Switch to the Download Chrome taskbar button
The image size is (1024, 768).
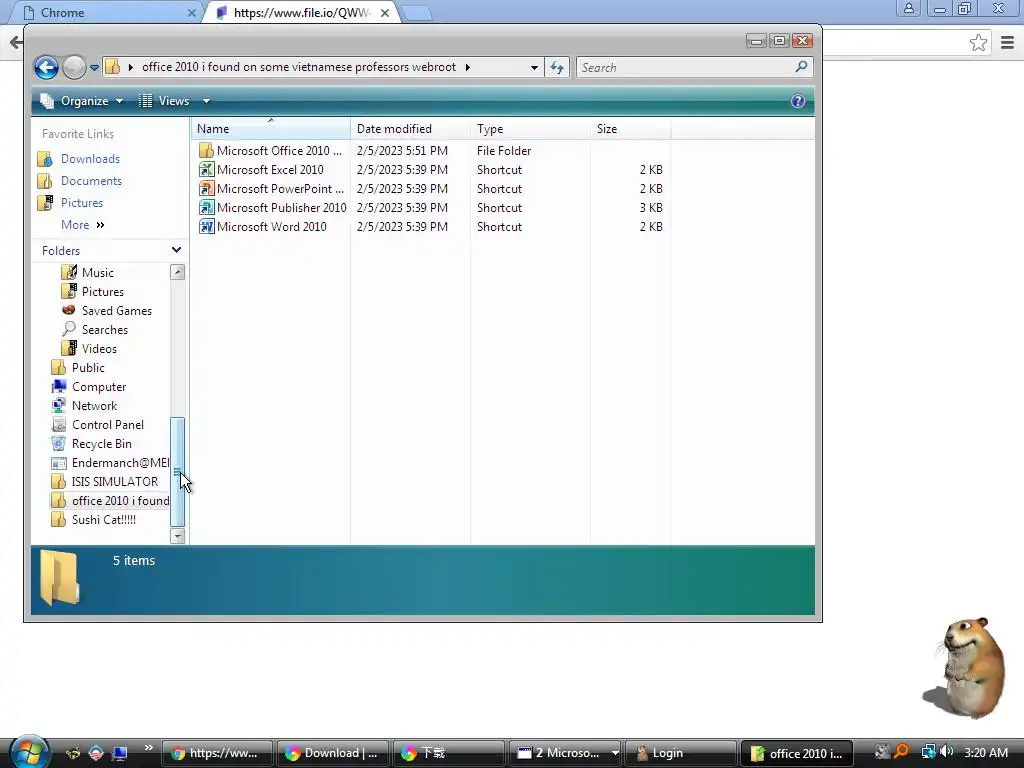coord(332,753)
